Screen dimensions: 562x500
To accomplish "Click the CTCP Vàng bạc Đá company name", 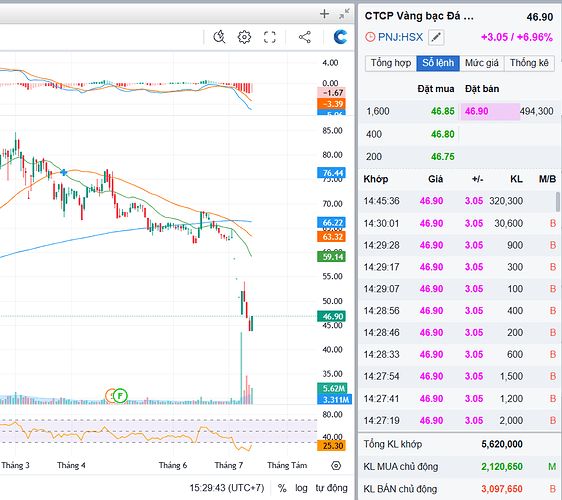I will (x=419, y=16).
